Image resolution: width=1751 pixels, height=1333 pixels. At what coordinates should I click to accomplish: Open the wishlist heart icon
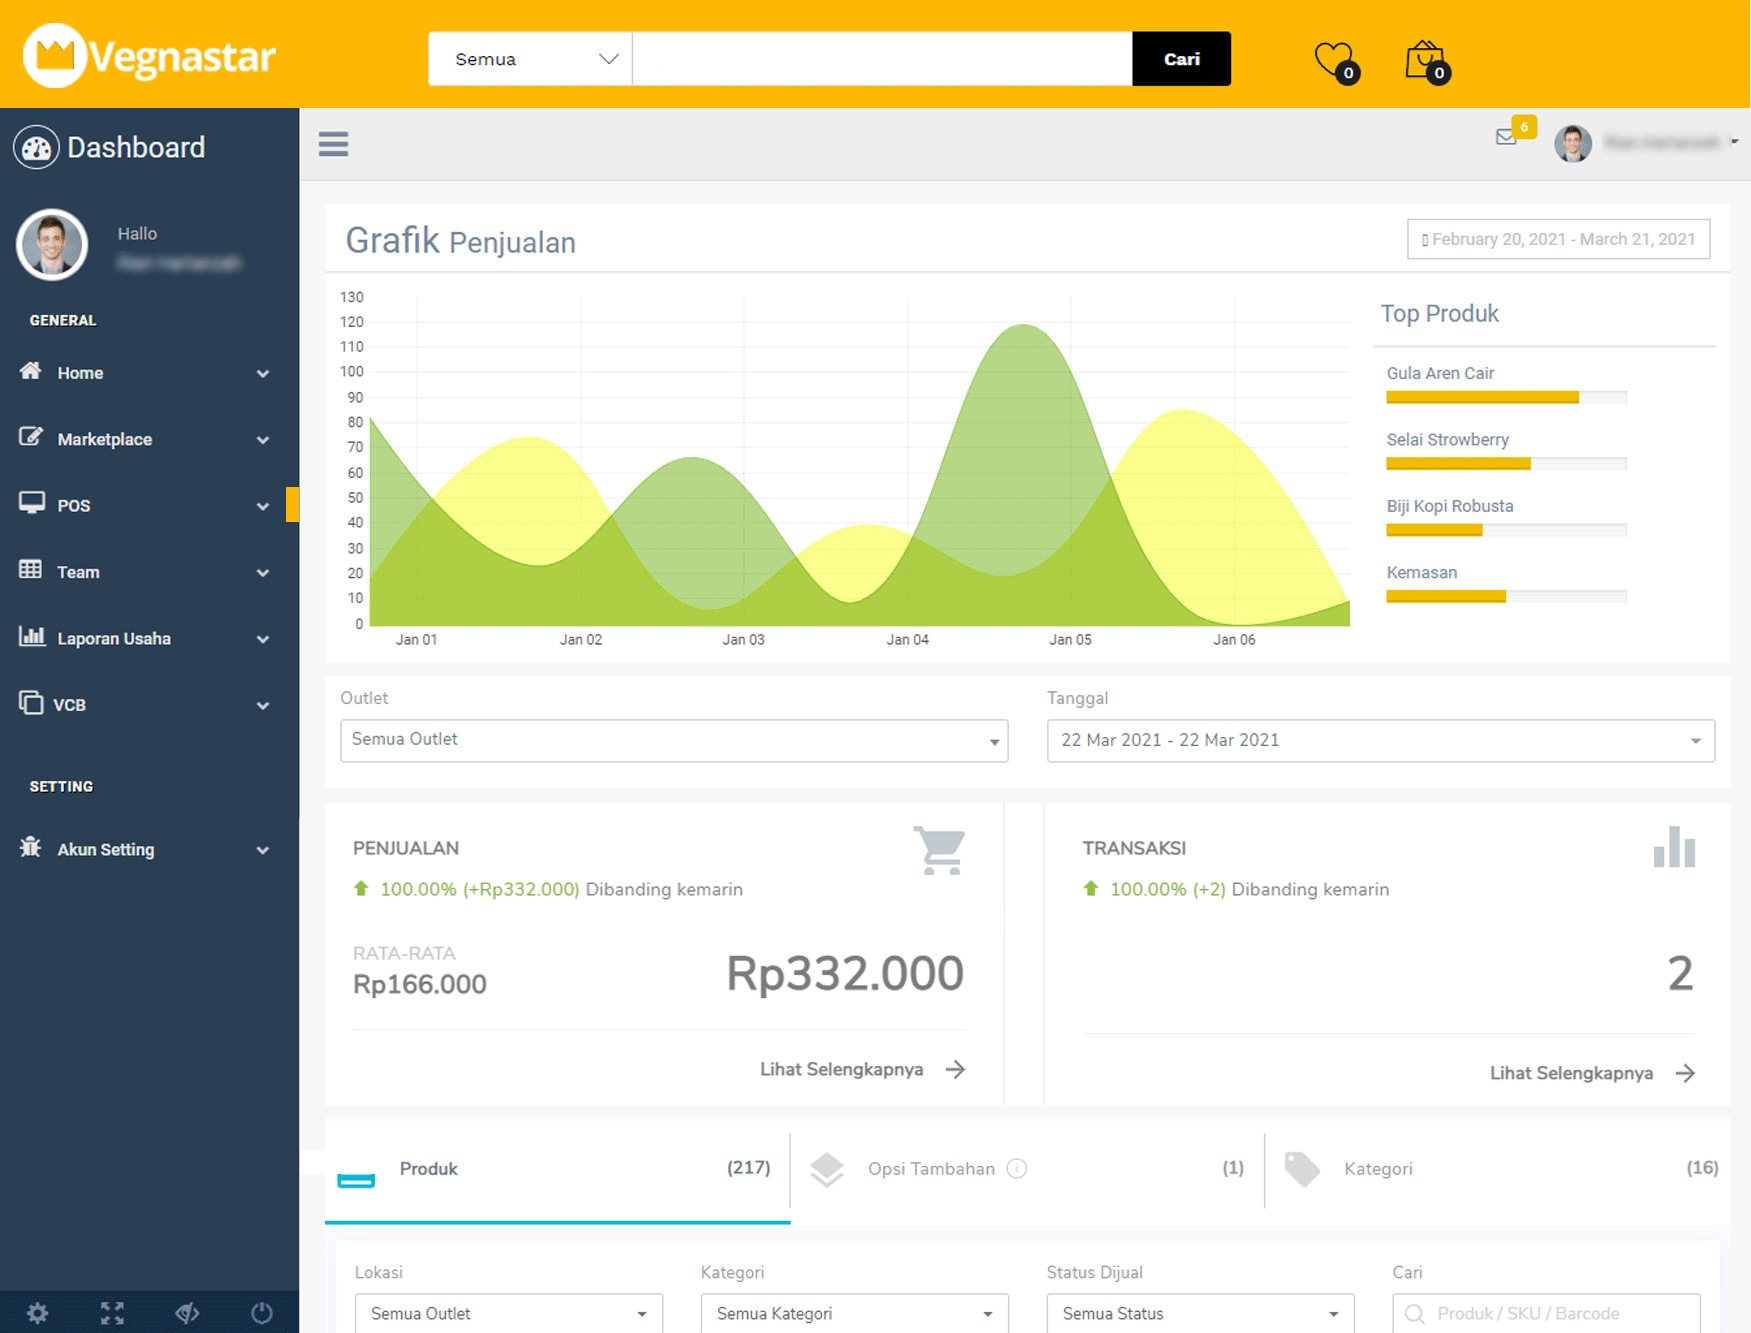(1333, 60)
